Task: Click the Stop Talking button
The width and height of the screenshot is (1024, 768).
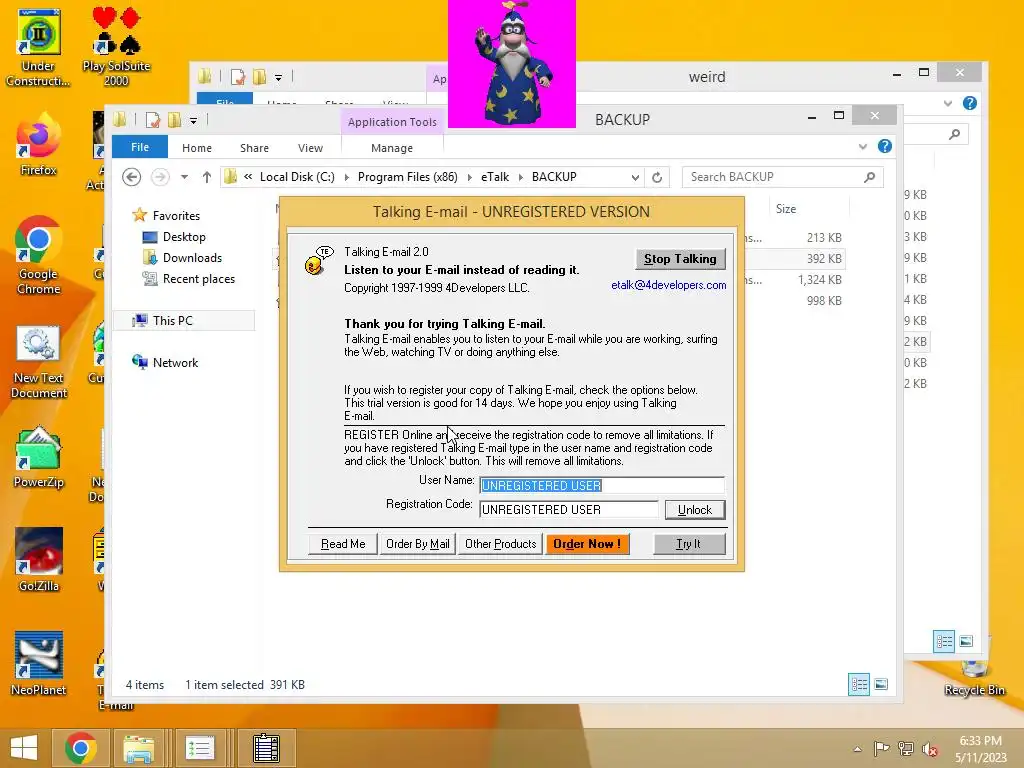Action: pos(680,259)
